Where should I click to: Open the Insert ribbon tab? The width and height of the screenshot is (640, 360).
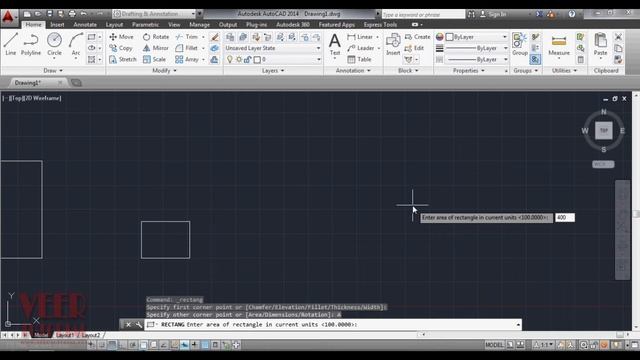57,24
